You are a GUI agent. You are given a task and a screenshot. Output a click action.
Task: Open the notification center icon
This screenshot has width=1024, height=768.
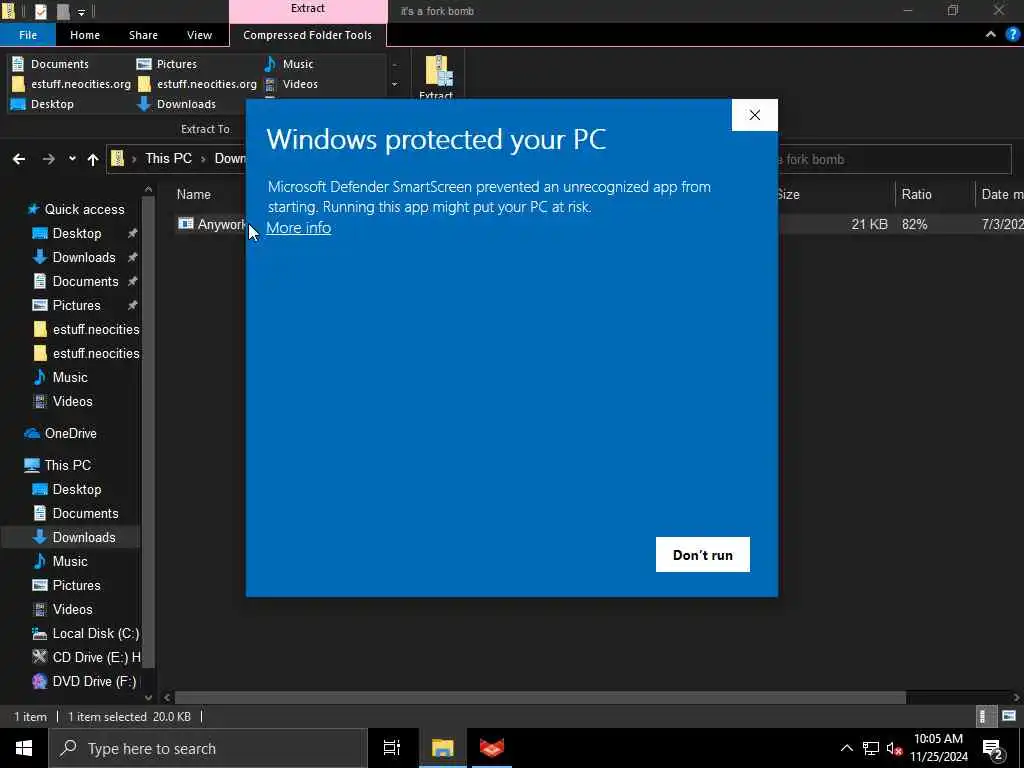point(993,748)
